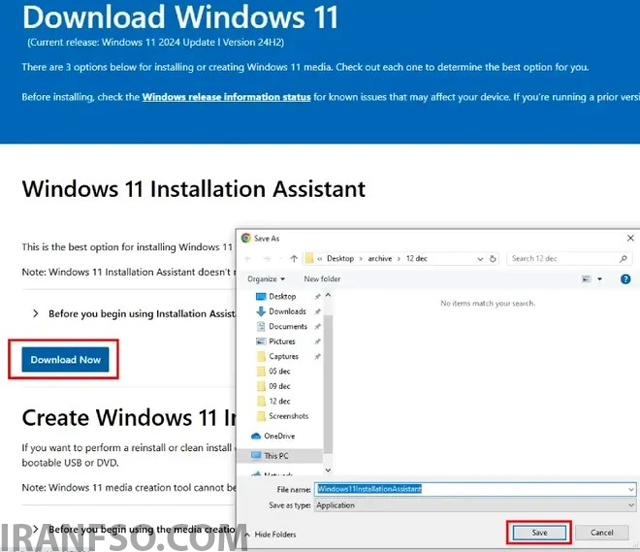Select the 12 dec folder in the navigation pane
Image resolution: width=640 pixels, height=552 pixels.
coord(279,401)
